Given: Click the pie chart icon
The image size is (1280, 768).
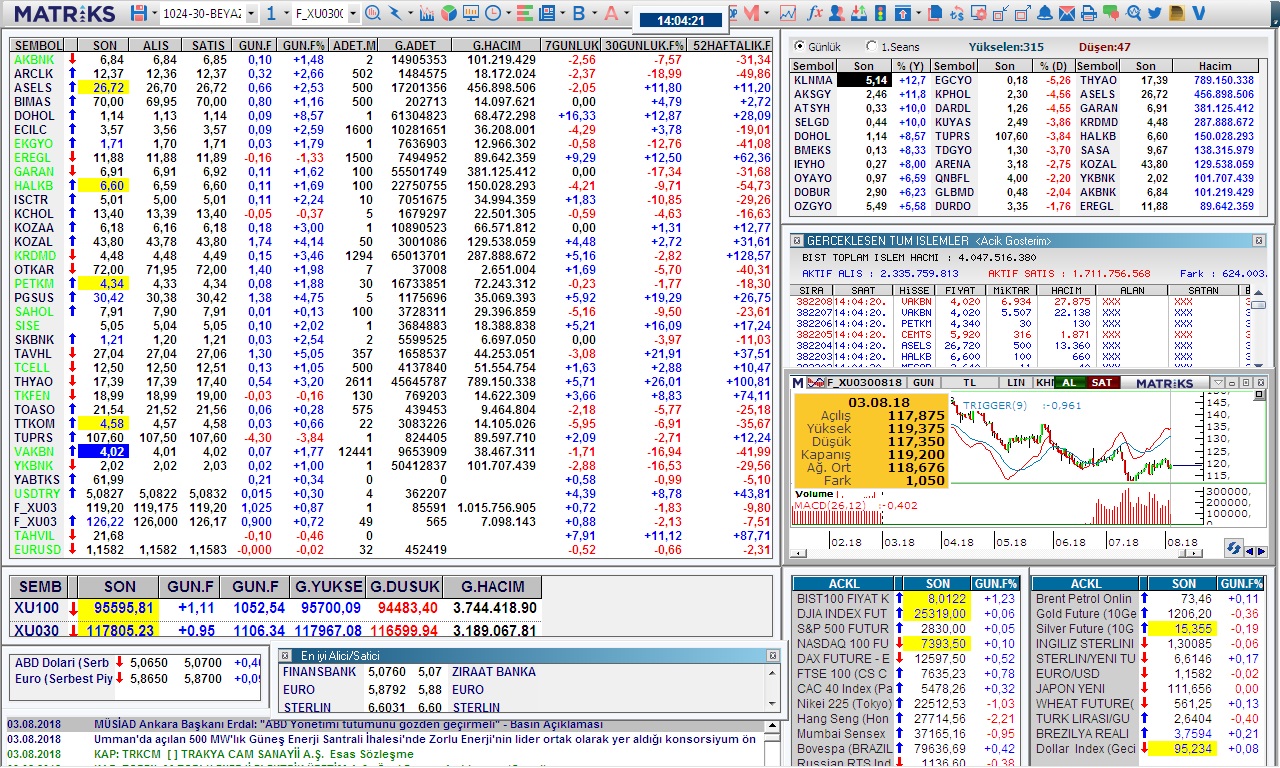Looking at the screenshot, I should 449,13.
